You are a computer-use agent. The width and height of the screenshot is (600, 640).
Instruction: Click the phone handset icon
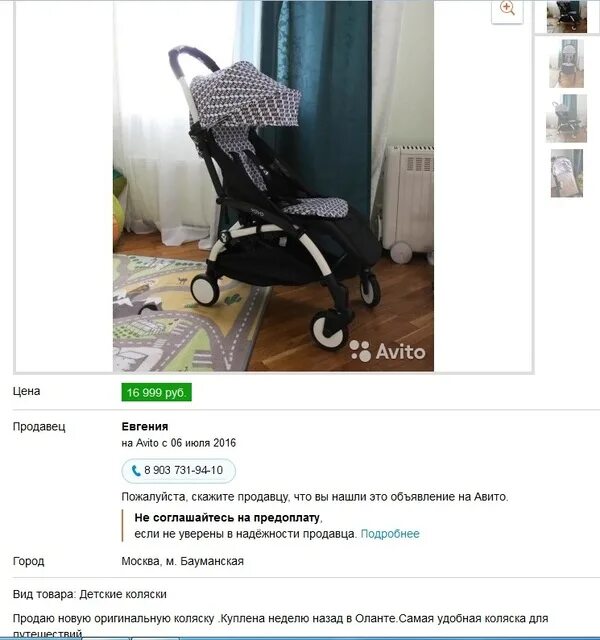pyautogui.click(x=136, y=471)
